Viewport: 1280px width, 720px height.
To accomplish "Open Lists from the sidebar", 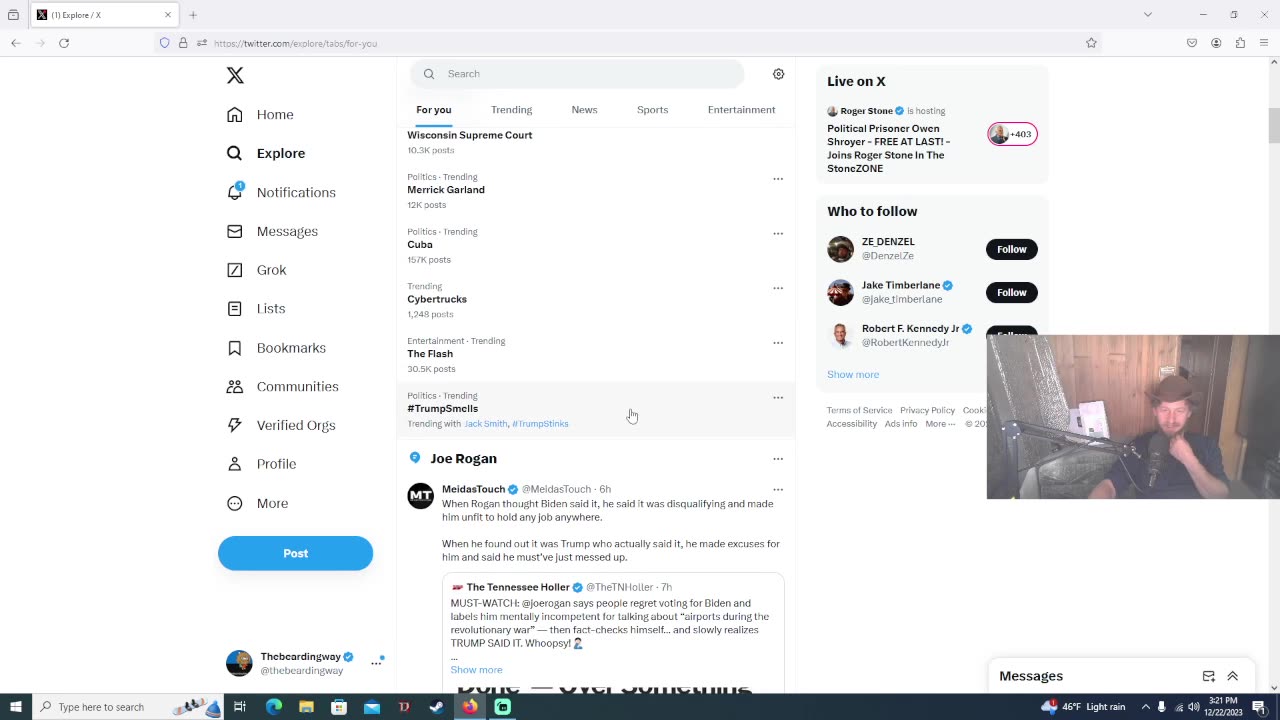I will point(256,309).
